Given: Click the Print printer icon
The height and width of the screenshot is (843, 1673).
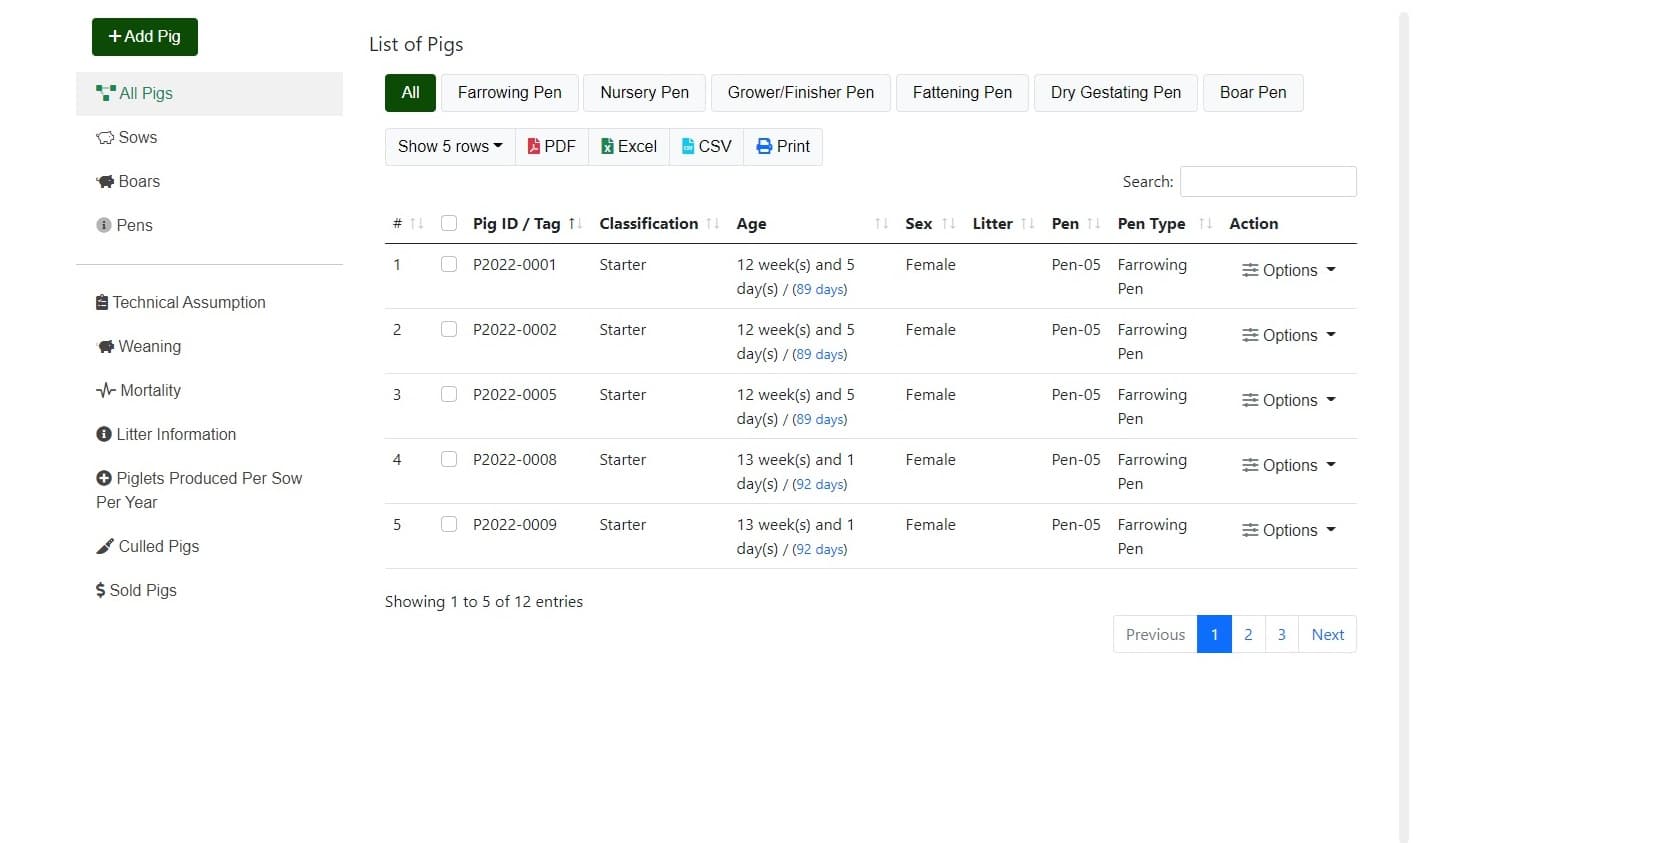Looking at the screenshot, I should pyautogui.click(x=764, y=146).
